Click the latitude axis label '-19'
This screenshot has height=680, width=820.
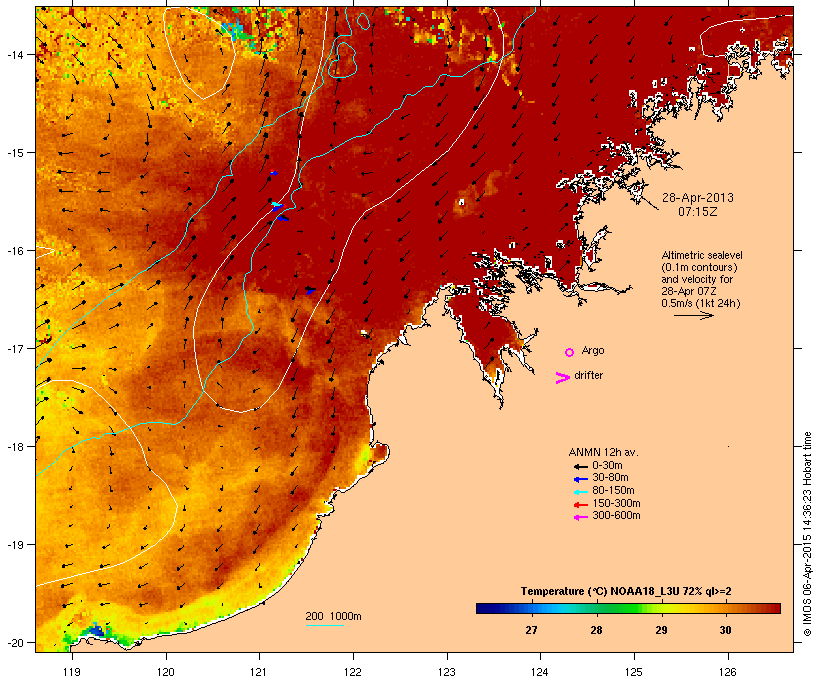pos(15,545)
